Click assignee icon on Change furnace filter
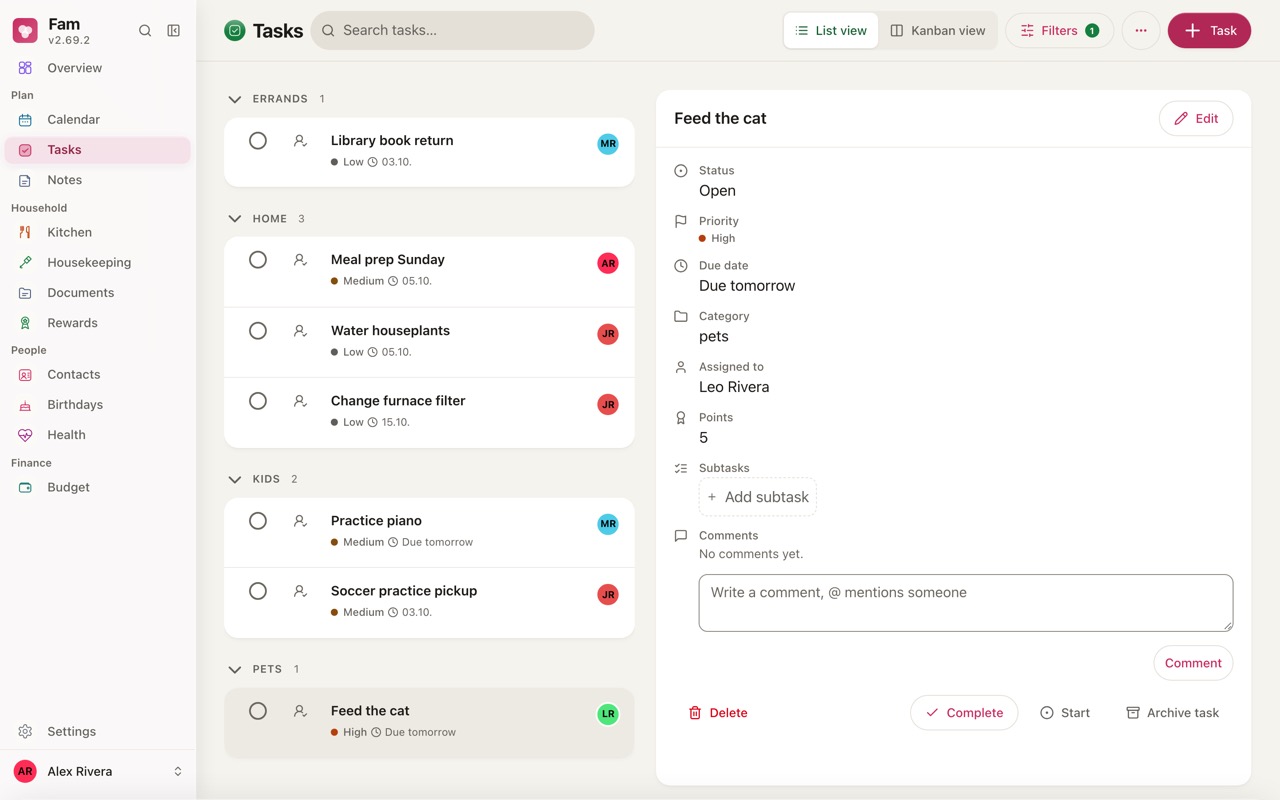Image resolution: width=1280 pixels, height=800 pixels. coord(300,401)
